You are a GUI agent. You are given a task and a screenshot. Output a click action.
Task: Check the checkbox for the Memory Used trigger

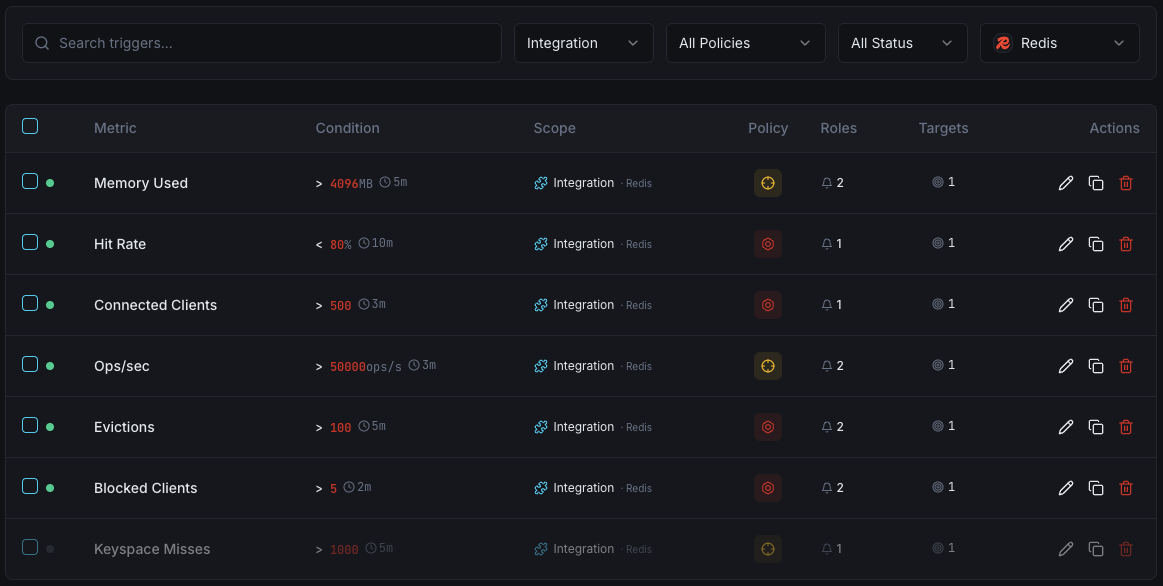point(30,183)
